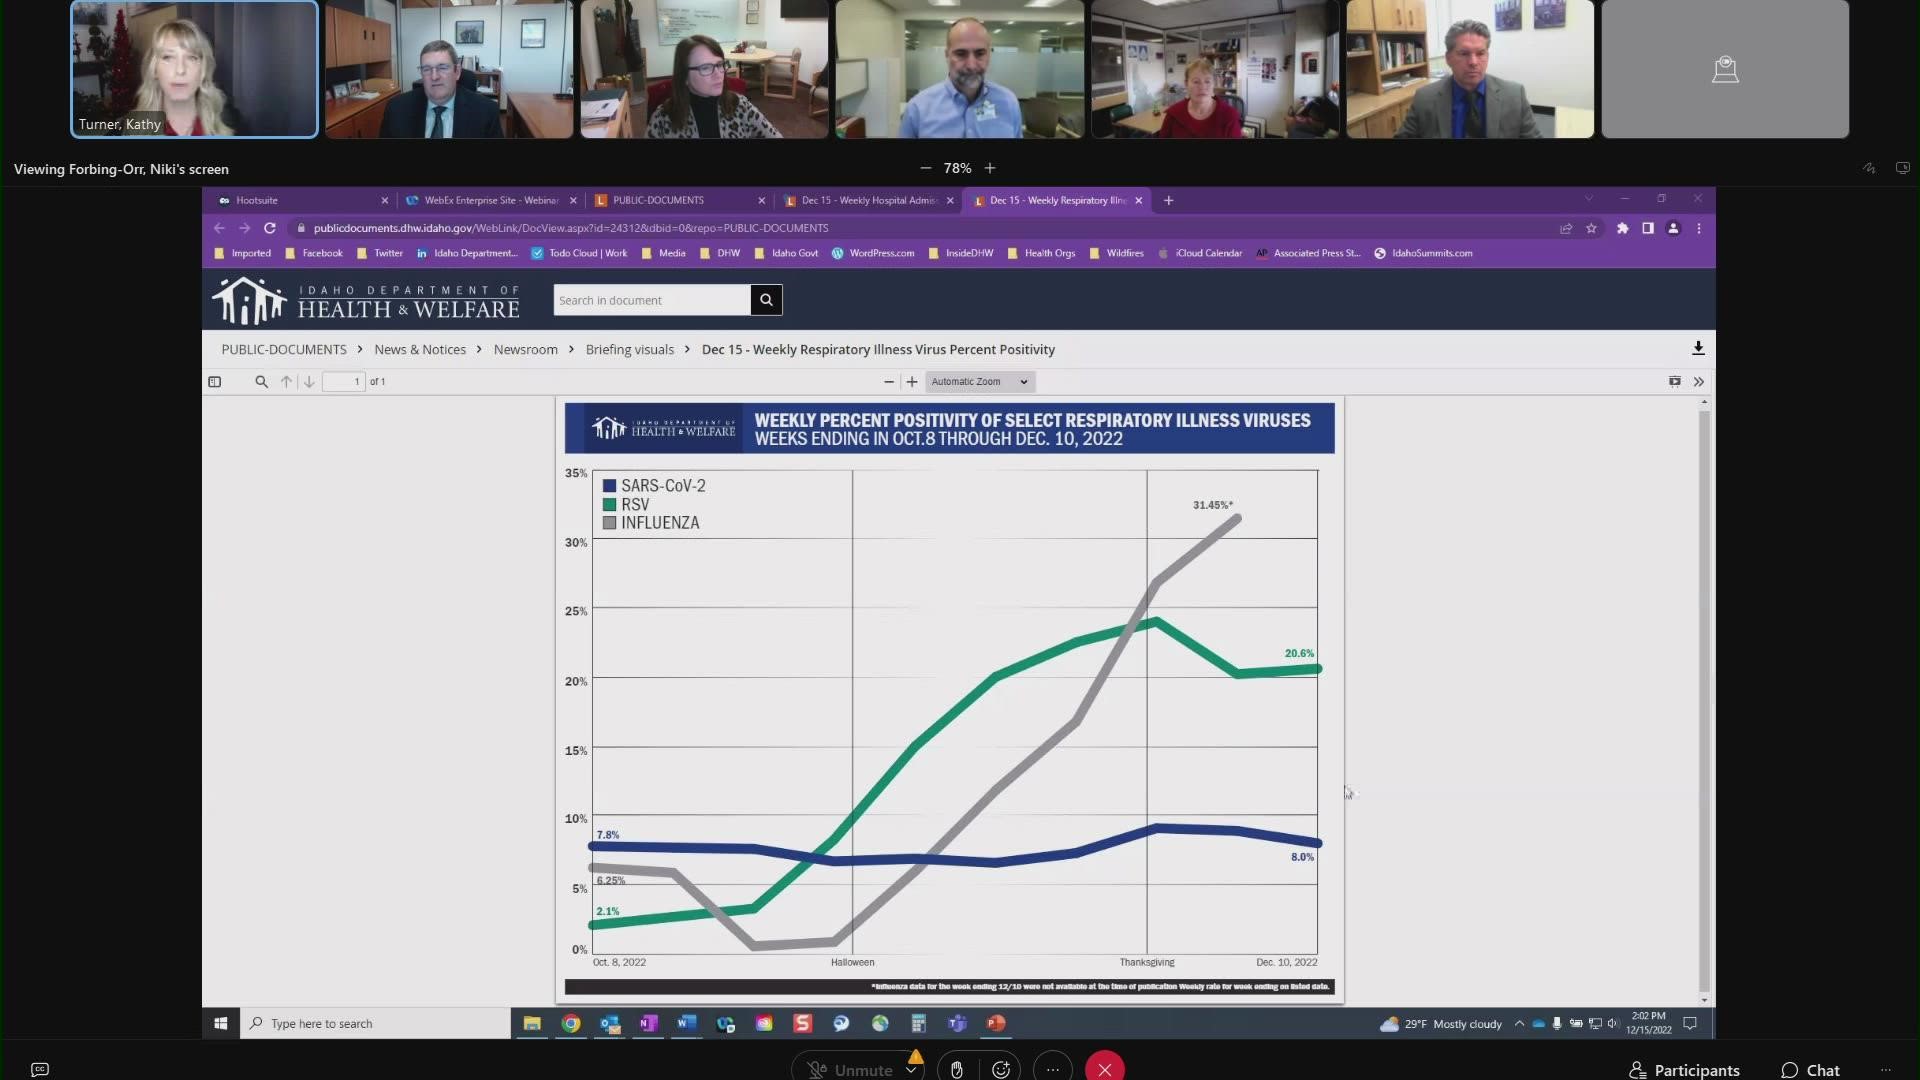Click the red leave meeting button
1920x1080 pixels.
(1104, 1069)
